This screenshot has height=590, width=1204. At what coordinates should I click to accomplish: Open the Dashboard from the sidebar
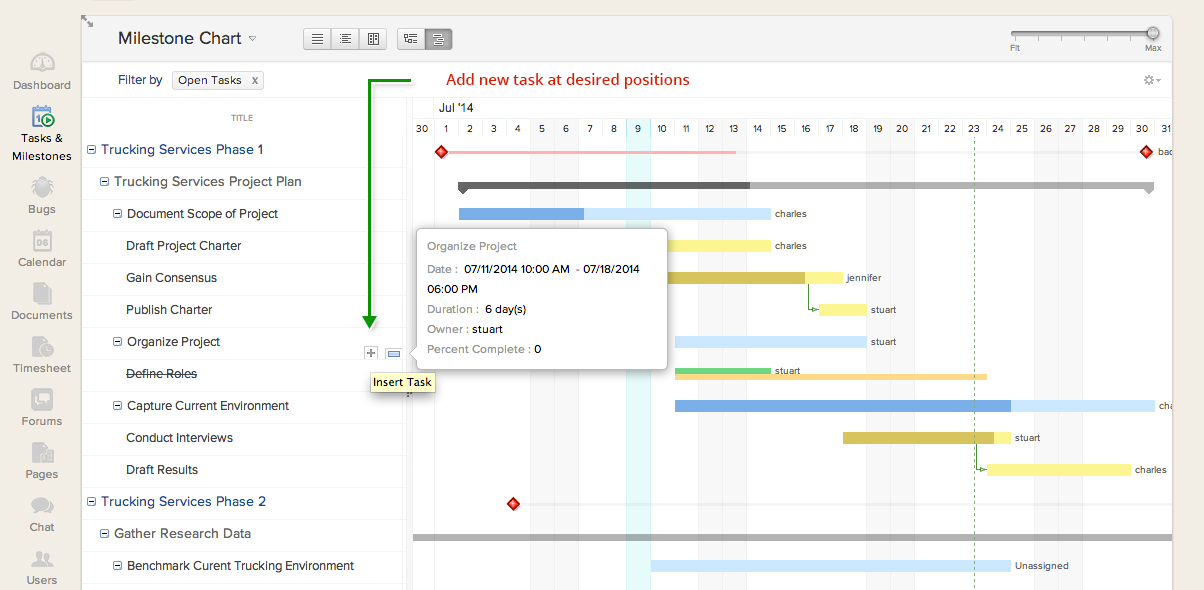click(41, 71)
